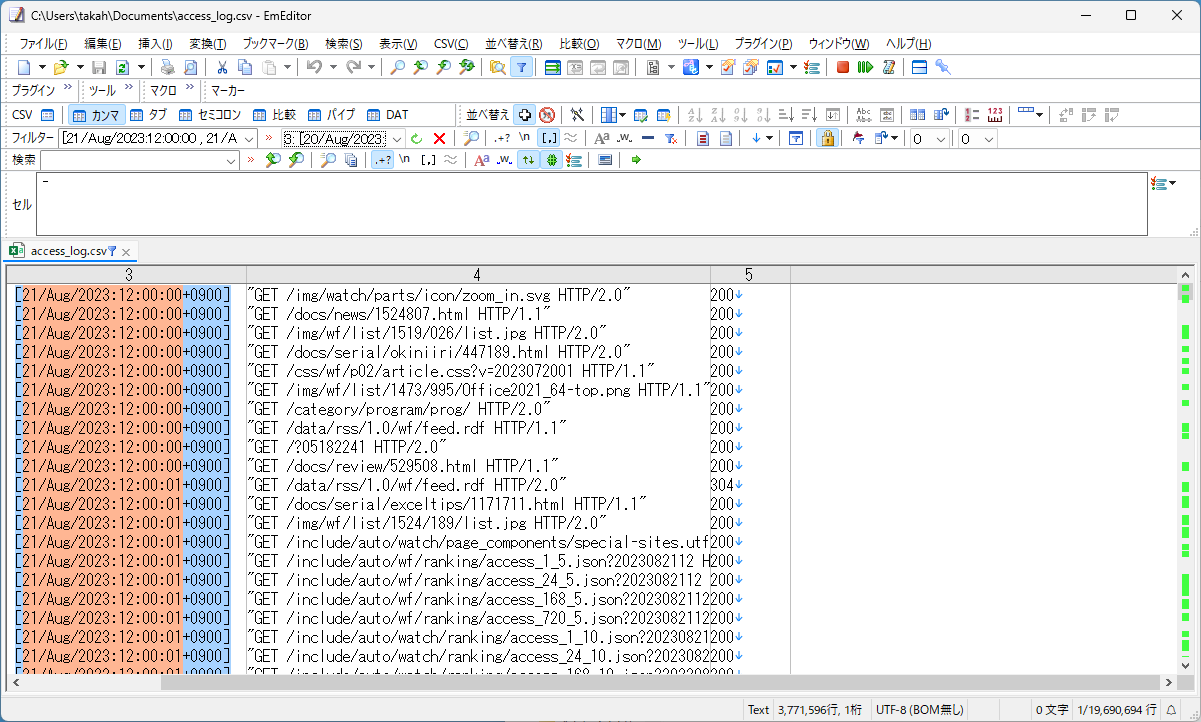Screen dimensions: 1201x722
Task: Expand the Plugins (プラグイン) toolbar chevron
Action: pos(68,89)
